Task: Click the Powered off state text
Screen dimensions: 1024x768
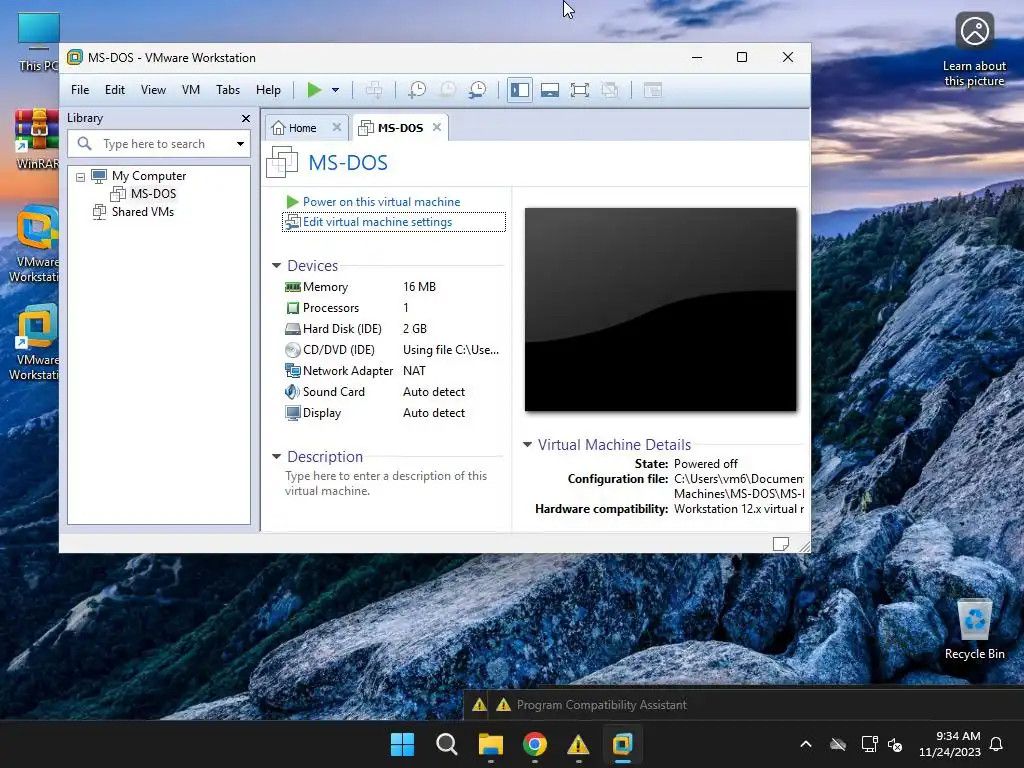Action: 705,464
